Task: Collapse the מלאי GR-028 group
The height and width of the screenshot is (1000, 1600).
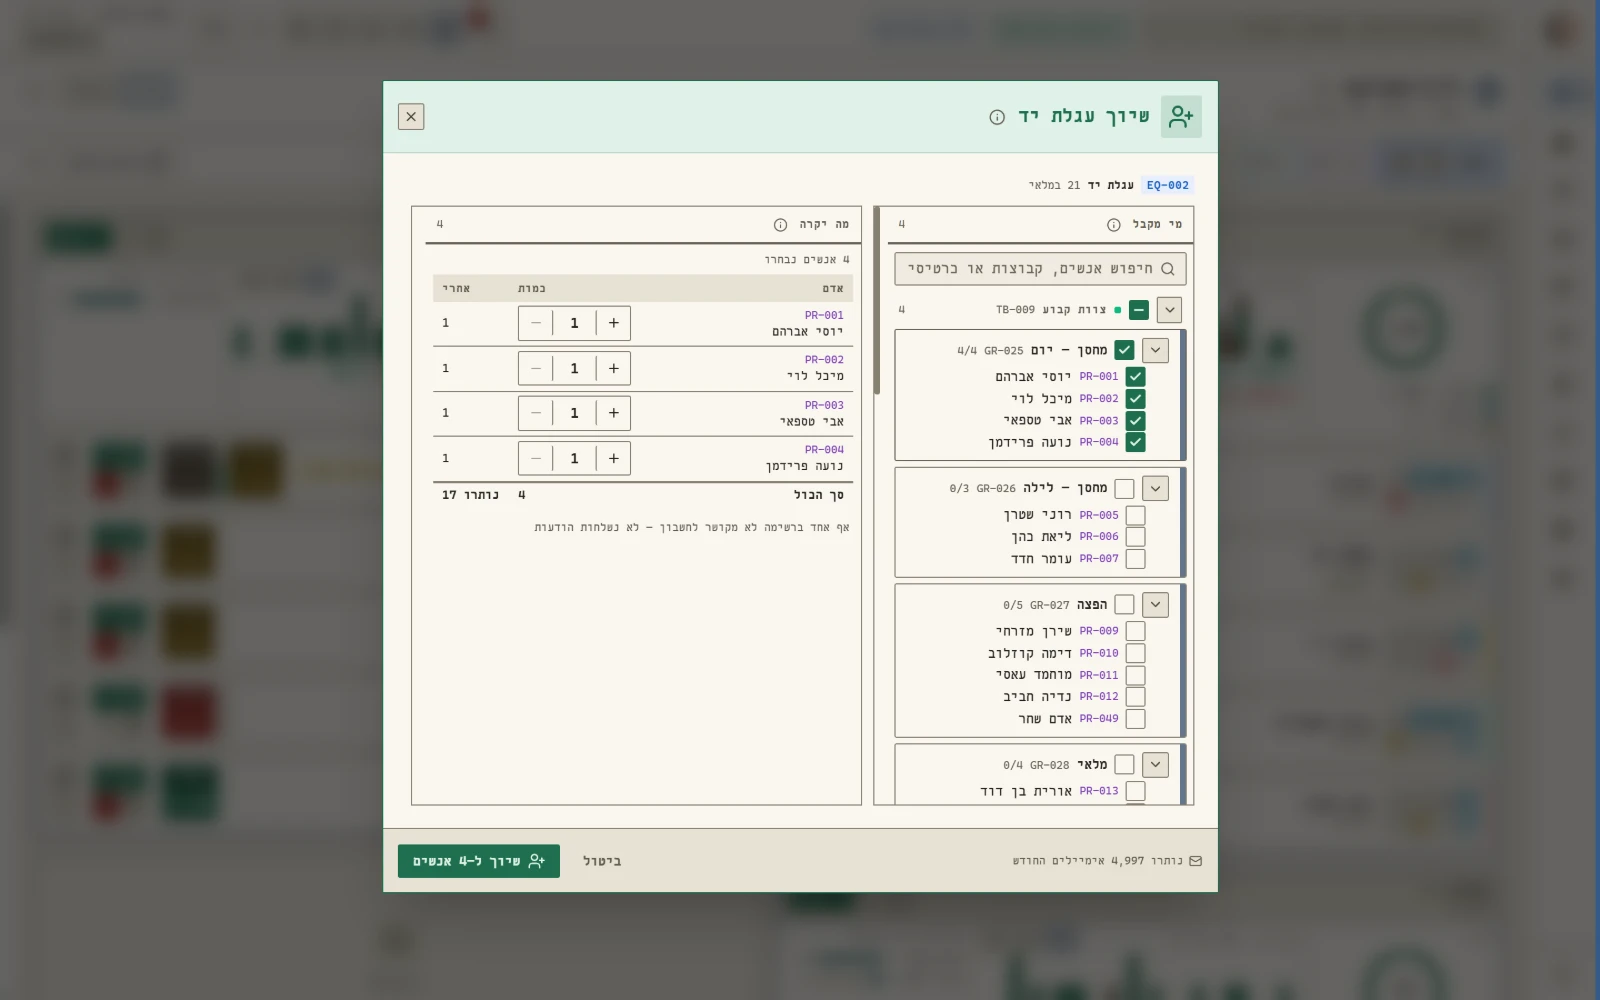Action: (x=1155, y=765)
